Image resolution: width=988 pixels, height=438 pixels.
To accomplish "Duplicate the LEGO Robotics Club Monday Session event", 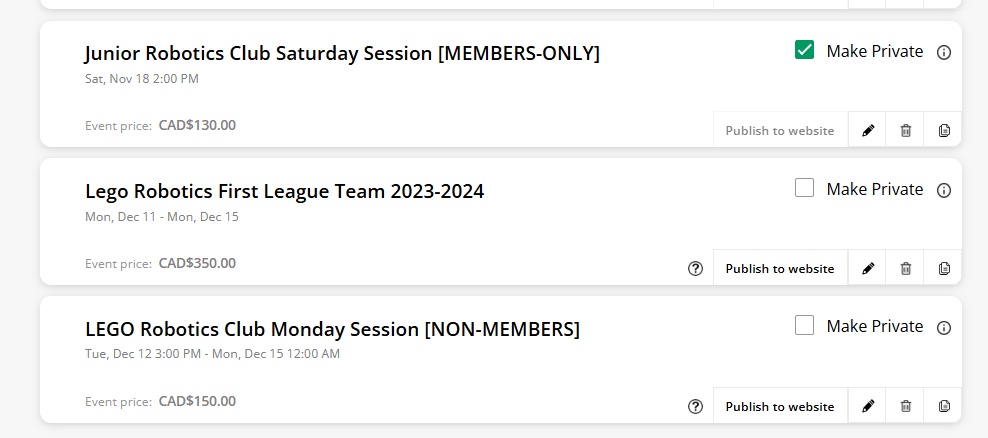I will (x=944, y=407).
